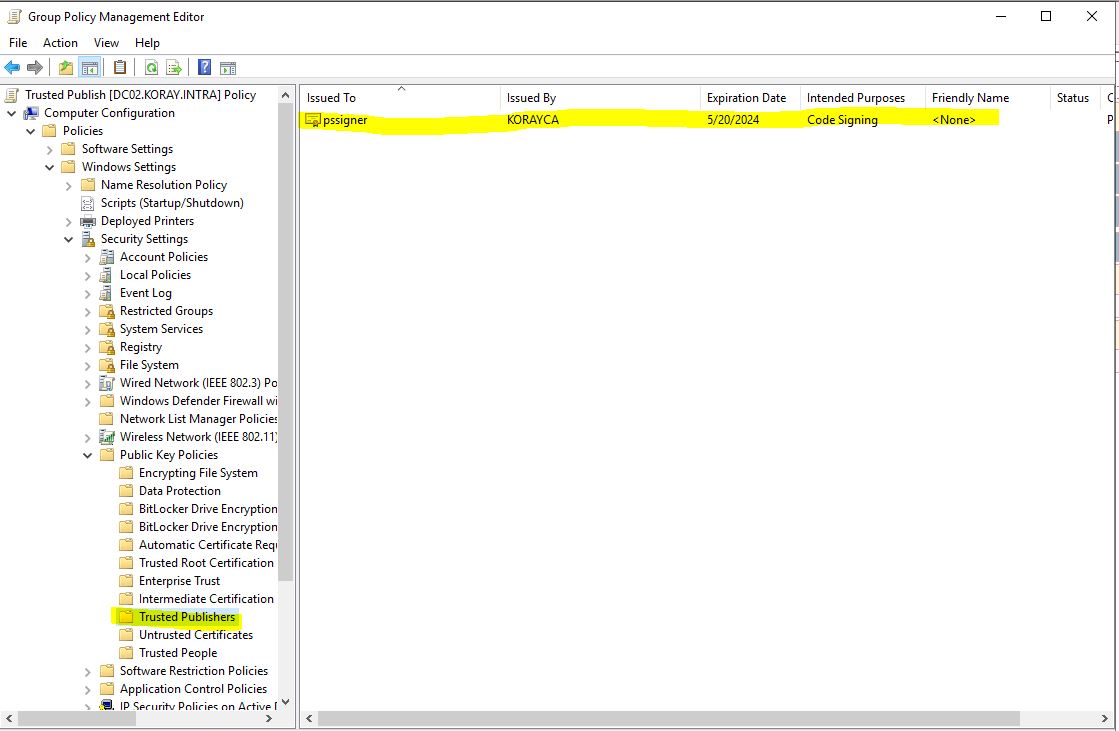Click details pane horizontal scroll right arrow

(x=1105, y=718)
